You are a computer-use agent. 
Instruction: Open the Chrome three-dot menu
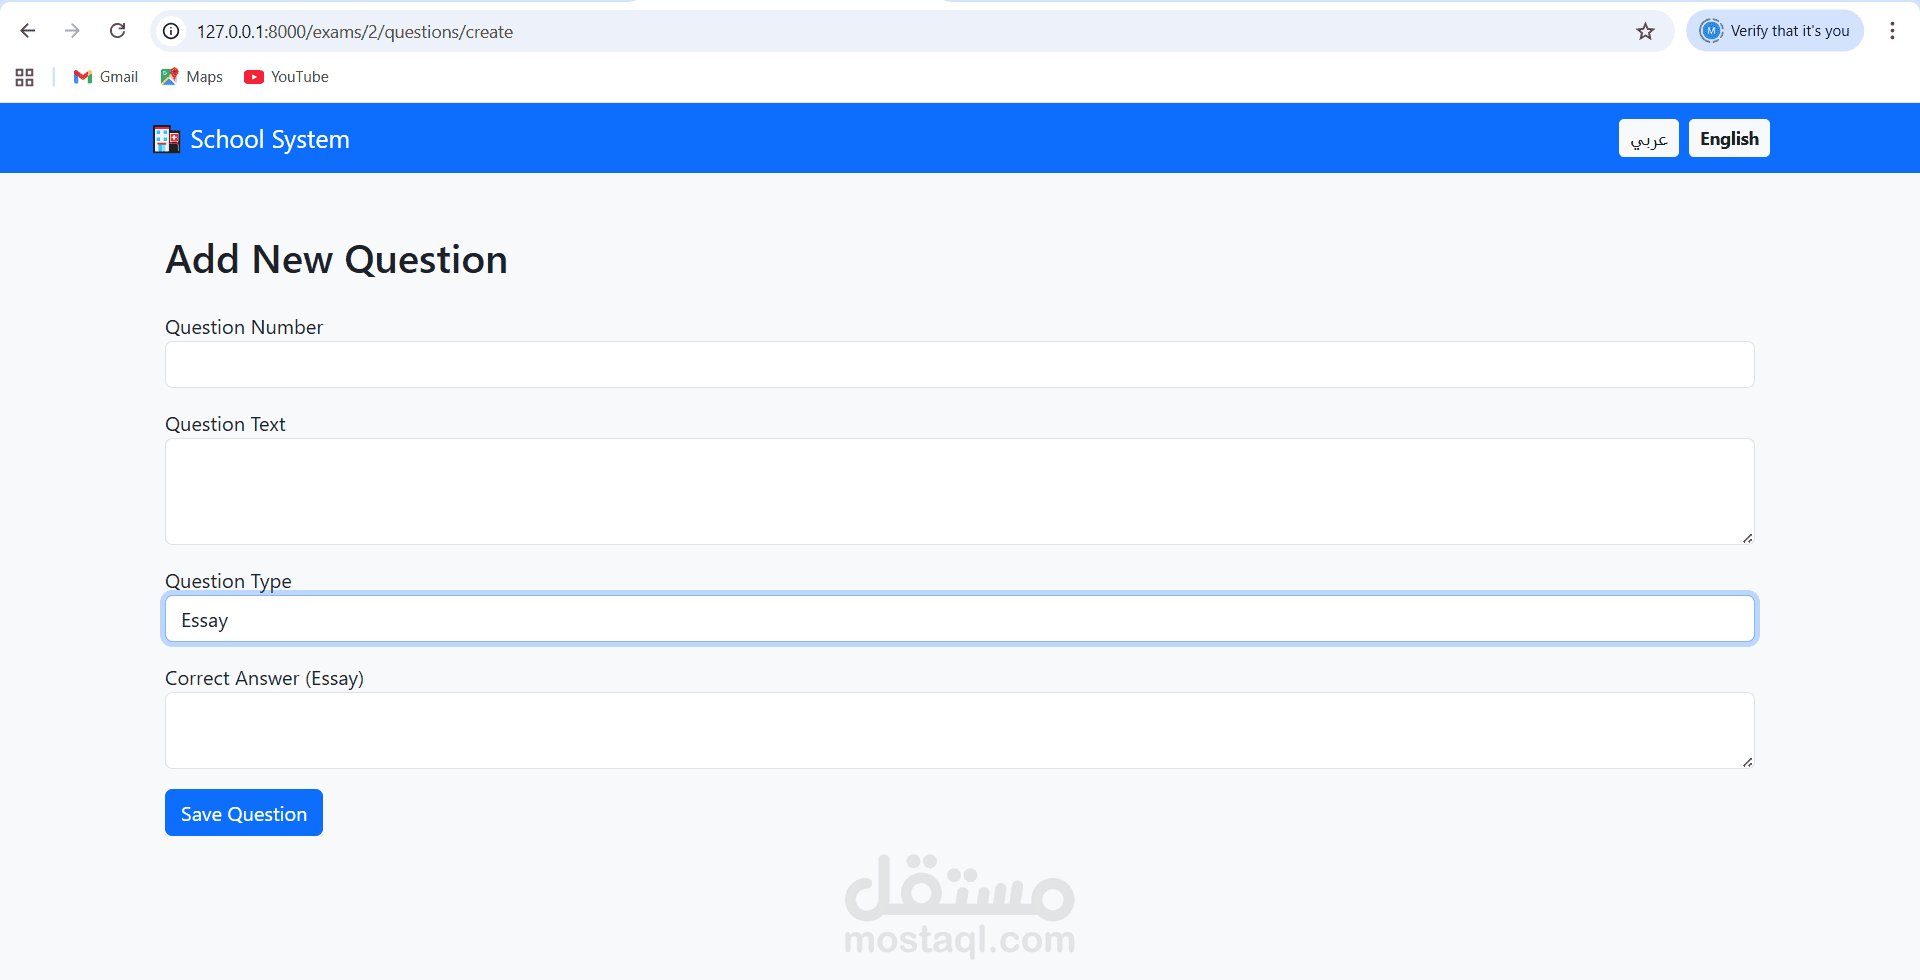[1892, 31]
